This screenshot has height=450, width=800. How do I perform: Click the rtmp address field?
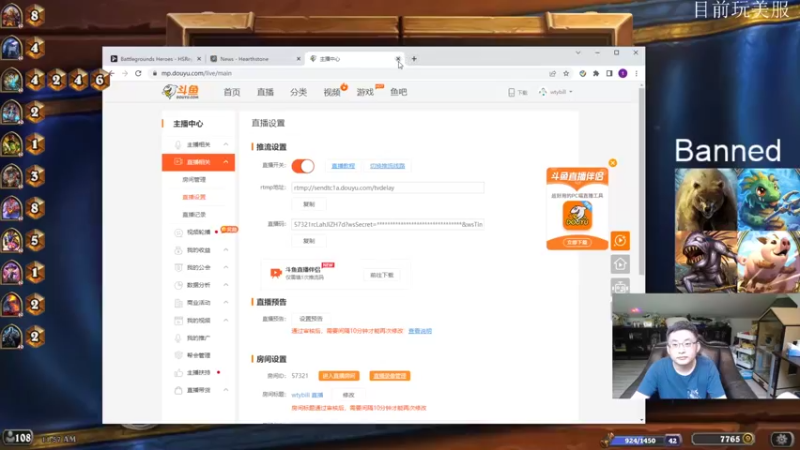pos(388,188)
